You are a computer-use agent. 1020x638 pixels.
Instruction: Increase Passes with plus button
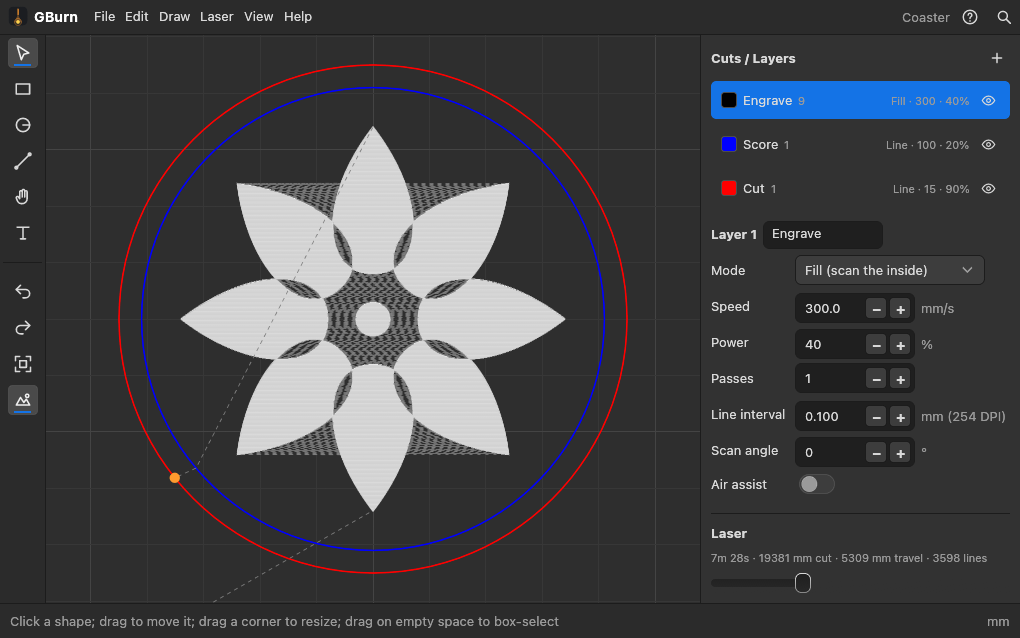pos(900,379)
